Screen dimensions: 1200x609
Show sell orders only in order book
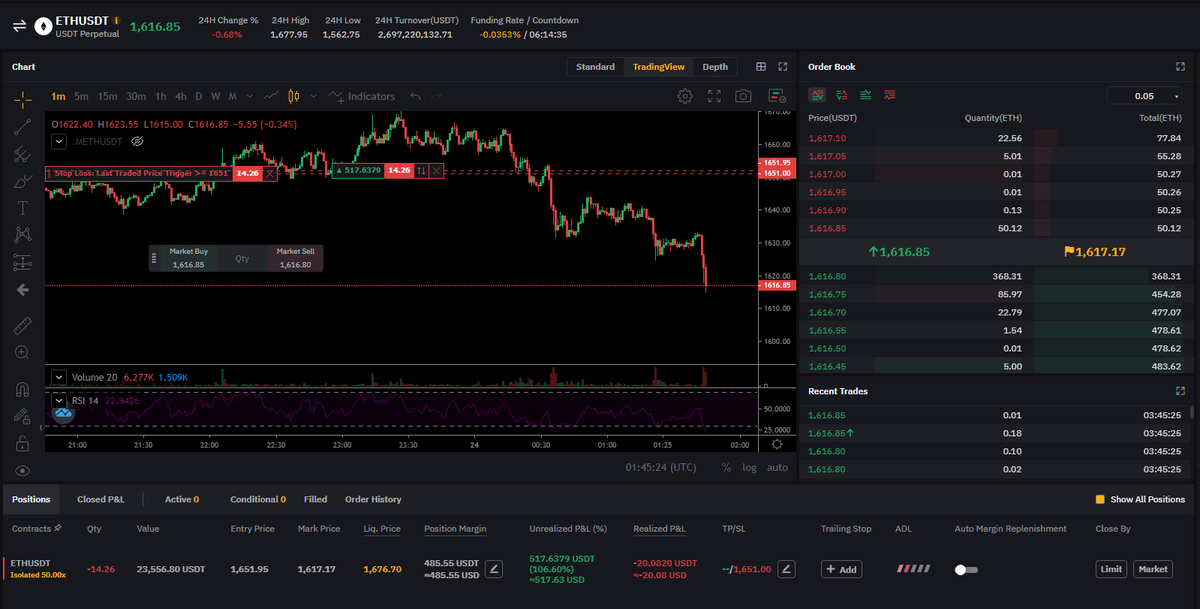tap(889, 95)
